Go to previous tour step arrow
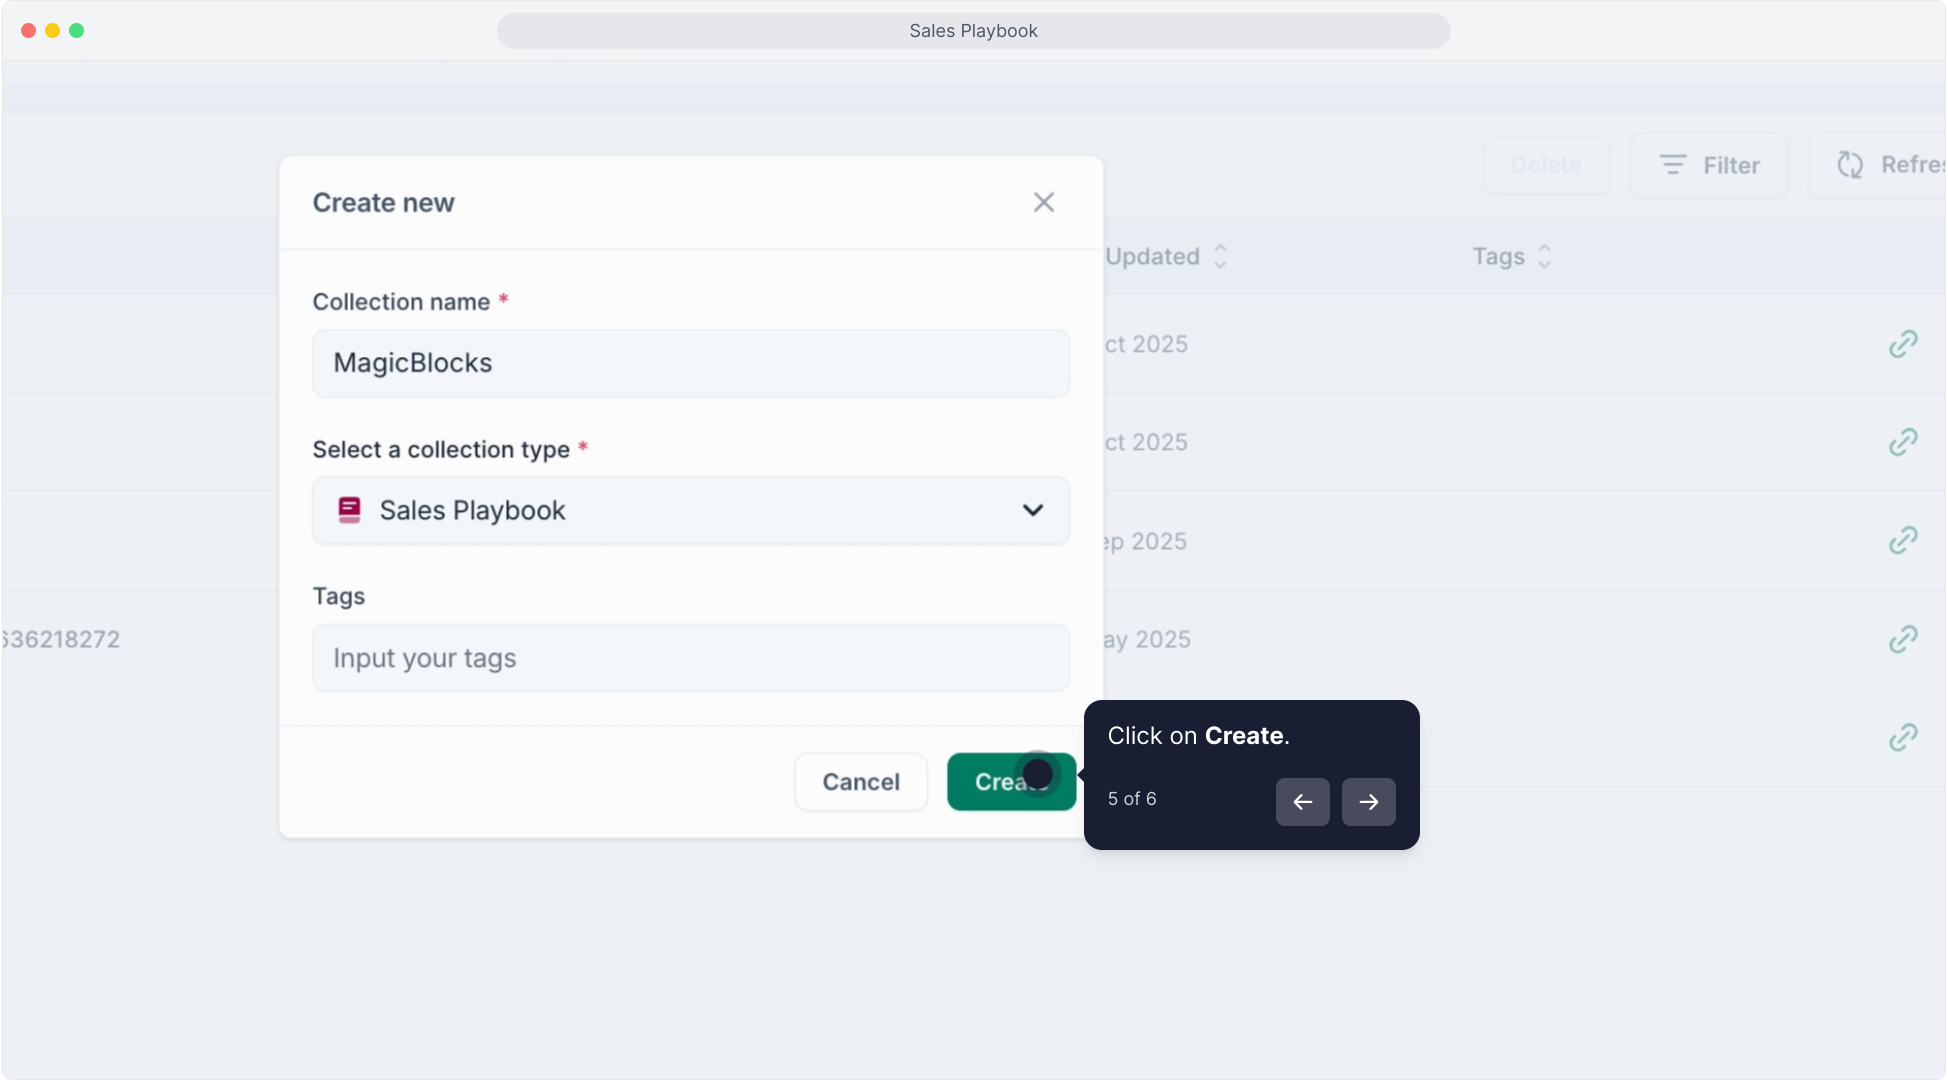 click(1302, 802)
